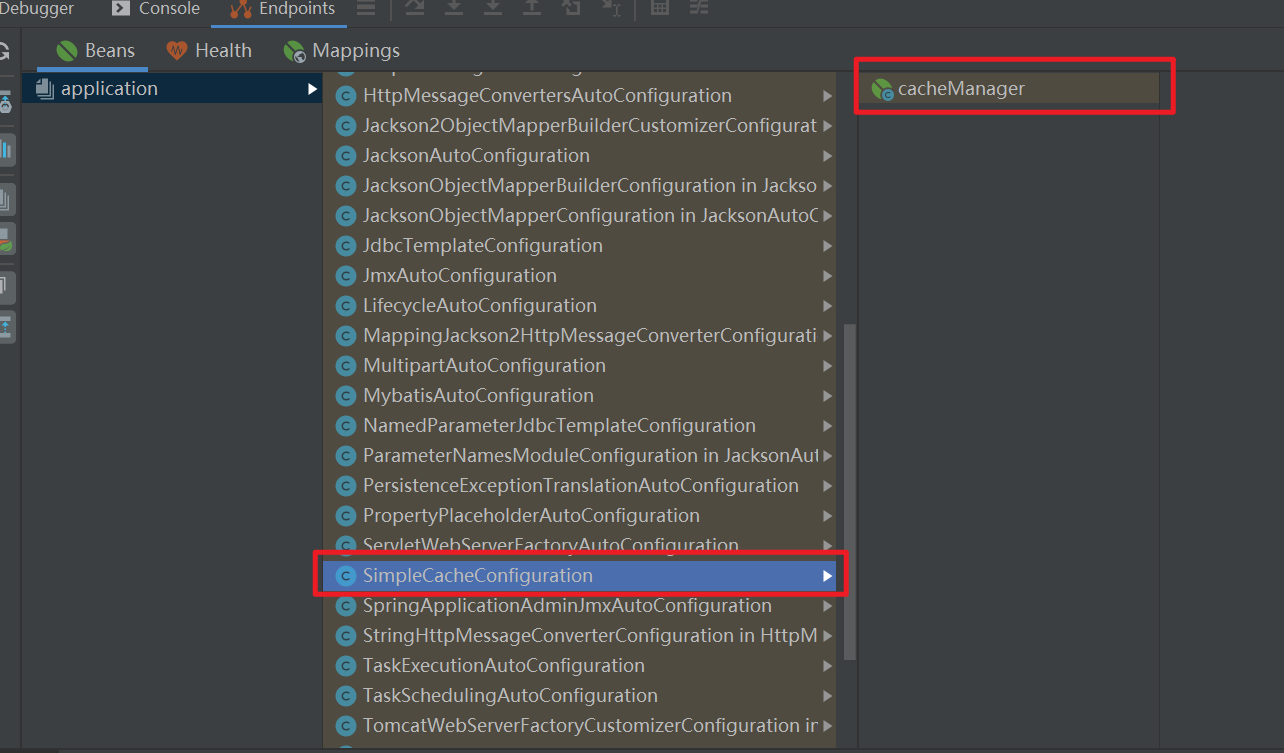The height and width of the screenshot is (753, 1284).
Task: Click the stacked pages sidebar icon
Action: [6, 199]
